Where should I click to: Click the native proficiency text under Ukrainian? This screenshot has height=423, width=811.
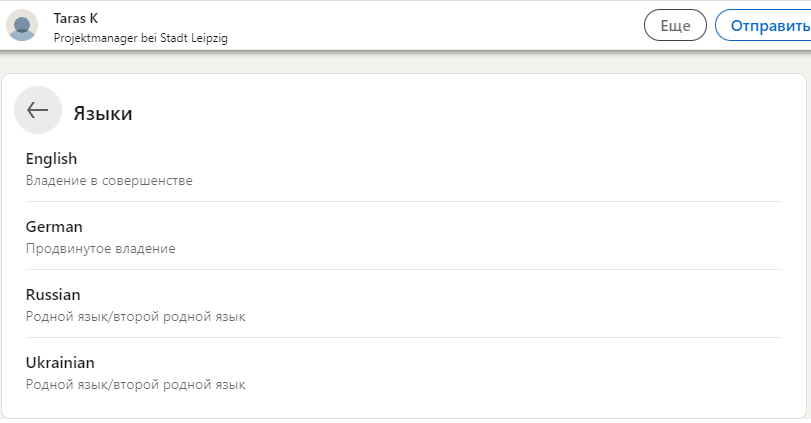pyautogui.click(x=136, y=385)
